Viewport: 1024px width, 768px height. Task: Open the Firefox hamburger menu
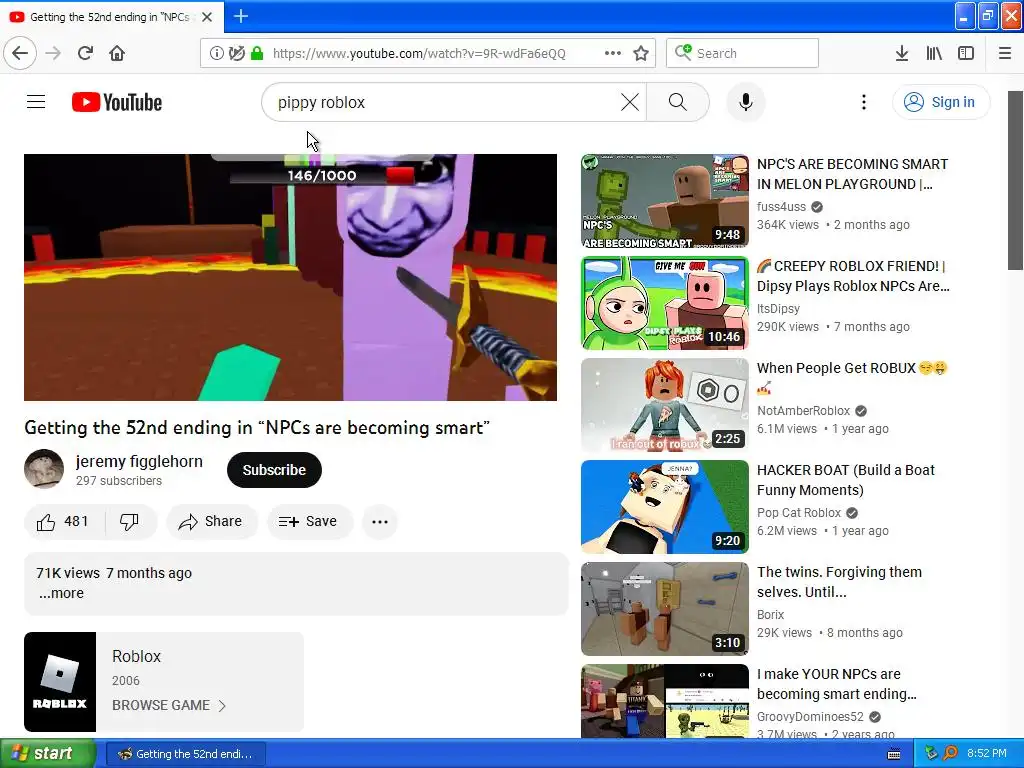(x=1005, y=53)
